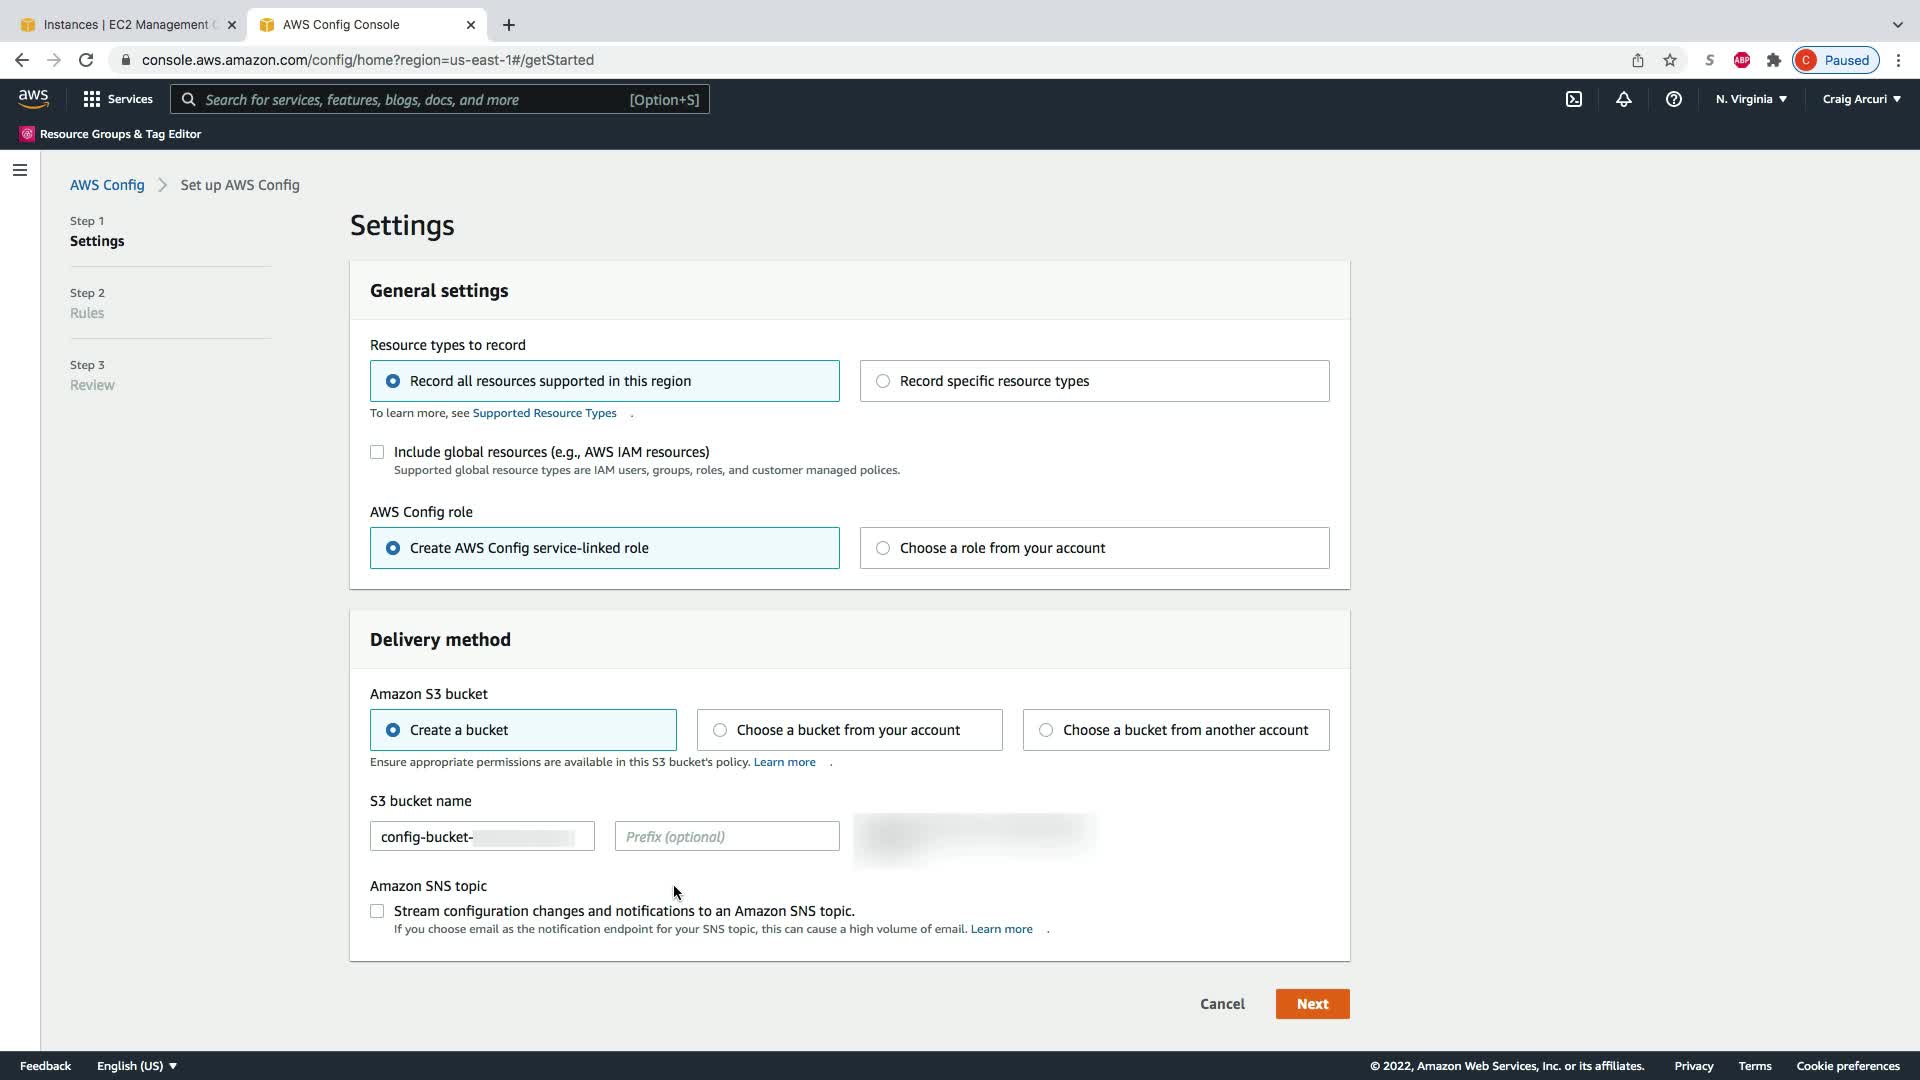This screenshot has height=1080, width=1920.
Task: Open the AWS support help icon
Action: [1673, 99]
